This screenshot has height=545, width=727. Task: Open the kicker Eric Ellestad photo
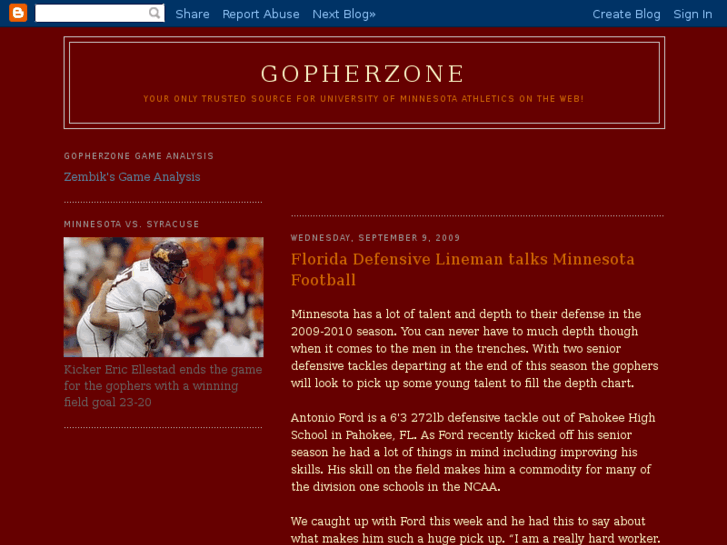pos(164,297)
